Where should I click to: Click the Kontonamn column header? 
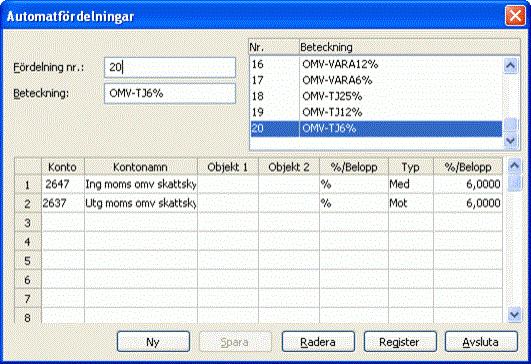(141, 167)
